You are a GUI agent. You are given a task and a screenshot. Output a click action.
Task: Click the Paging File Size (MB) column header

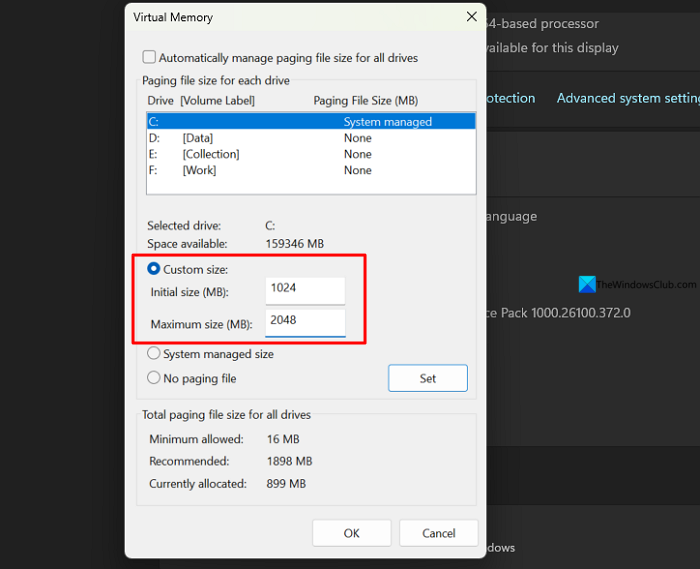(x=366, y=100)
